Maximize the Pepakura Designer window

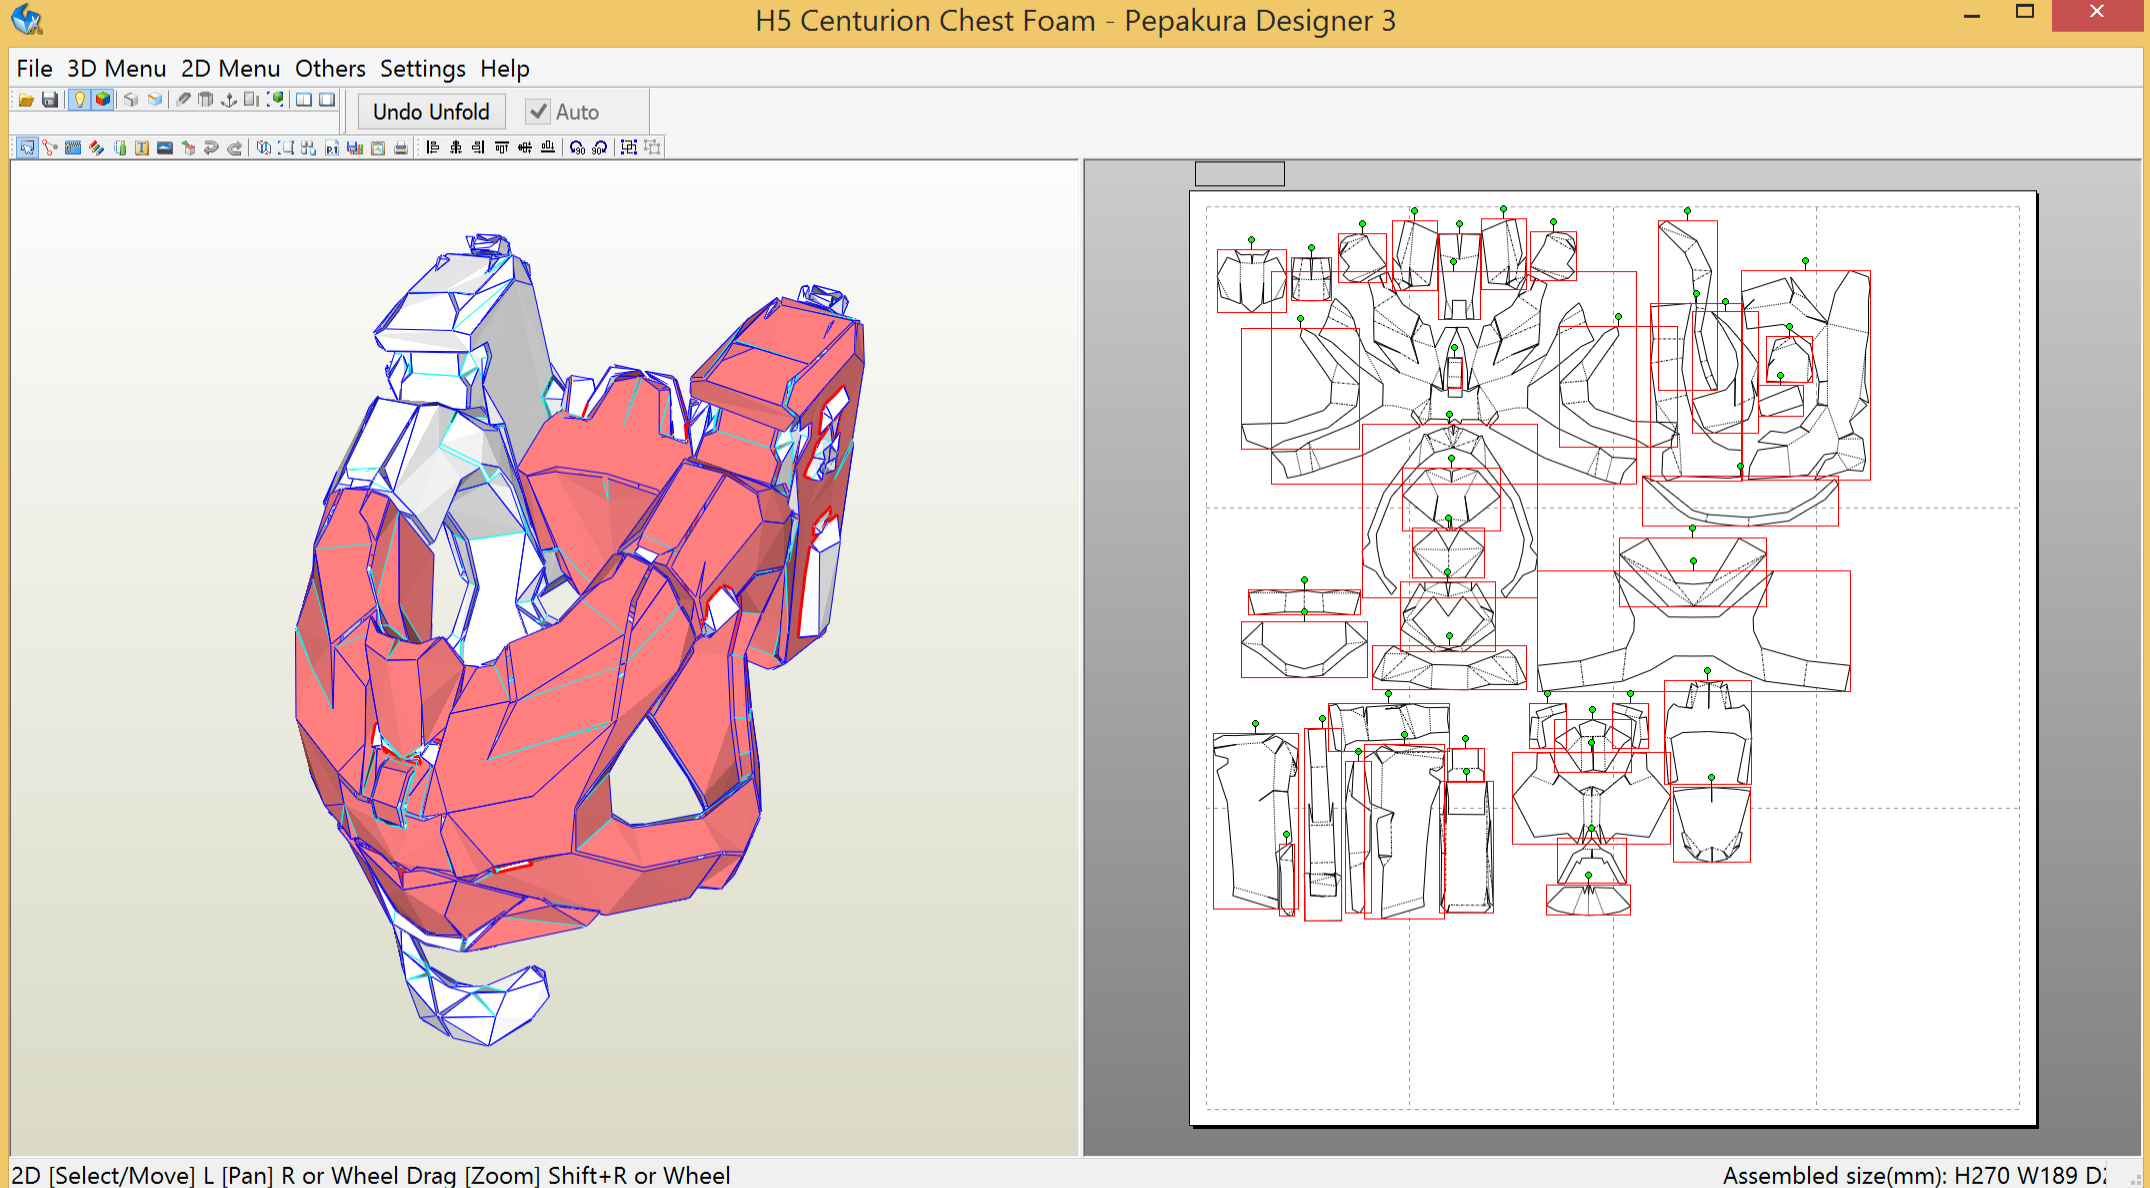pyautogui.click(x=2025, y=14)
